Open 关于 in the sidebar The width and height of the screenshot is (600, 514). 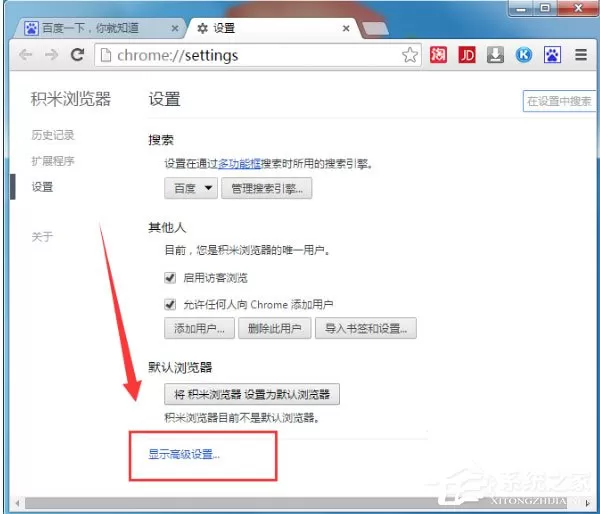coord(42,237)
